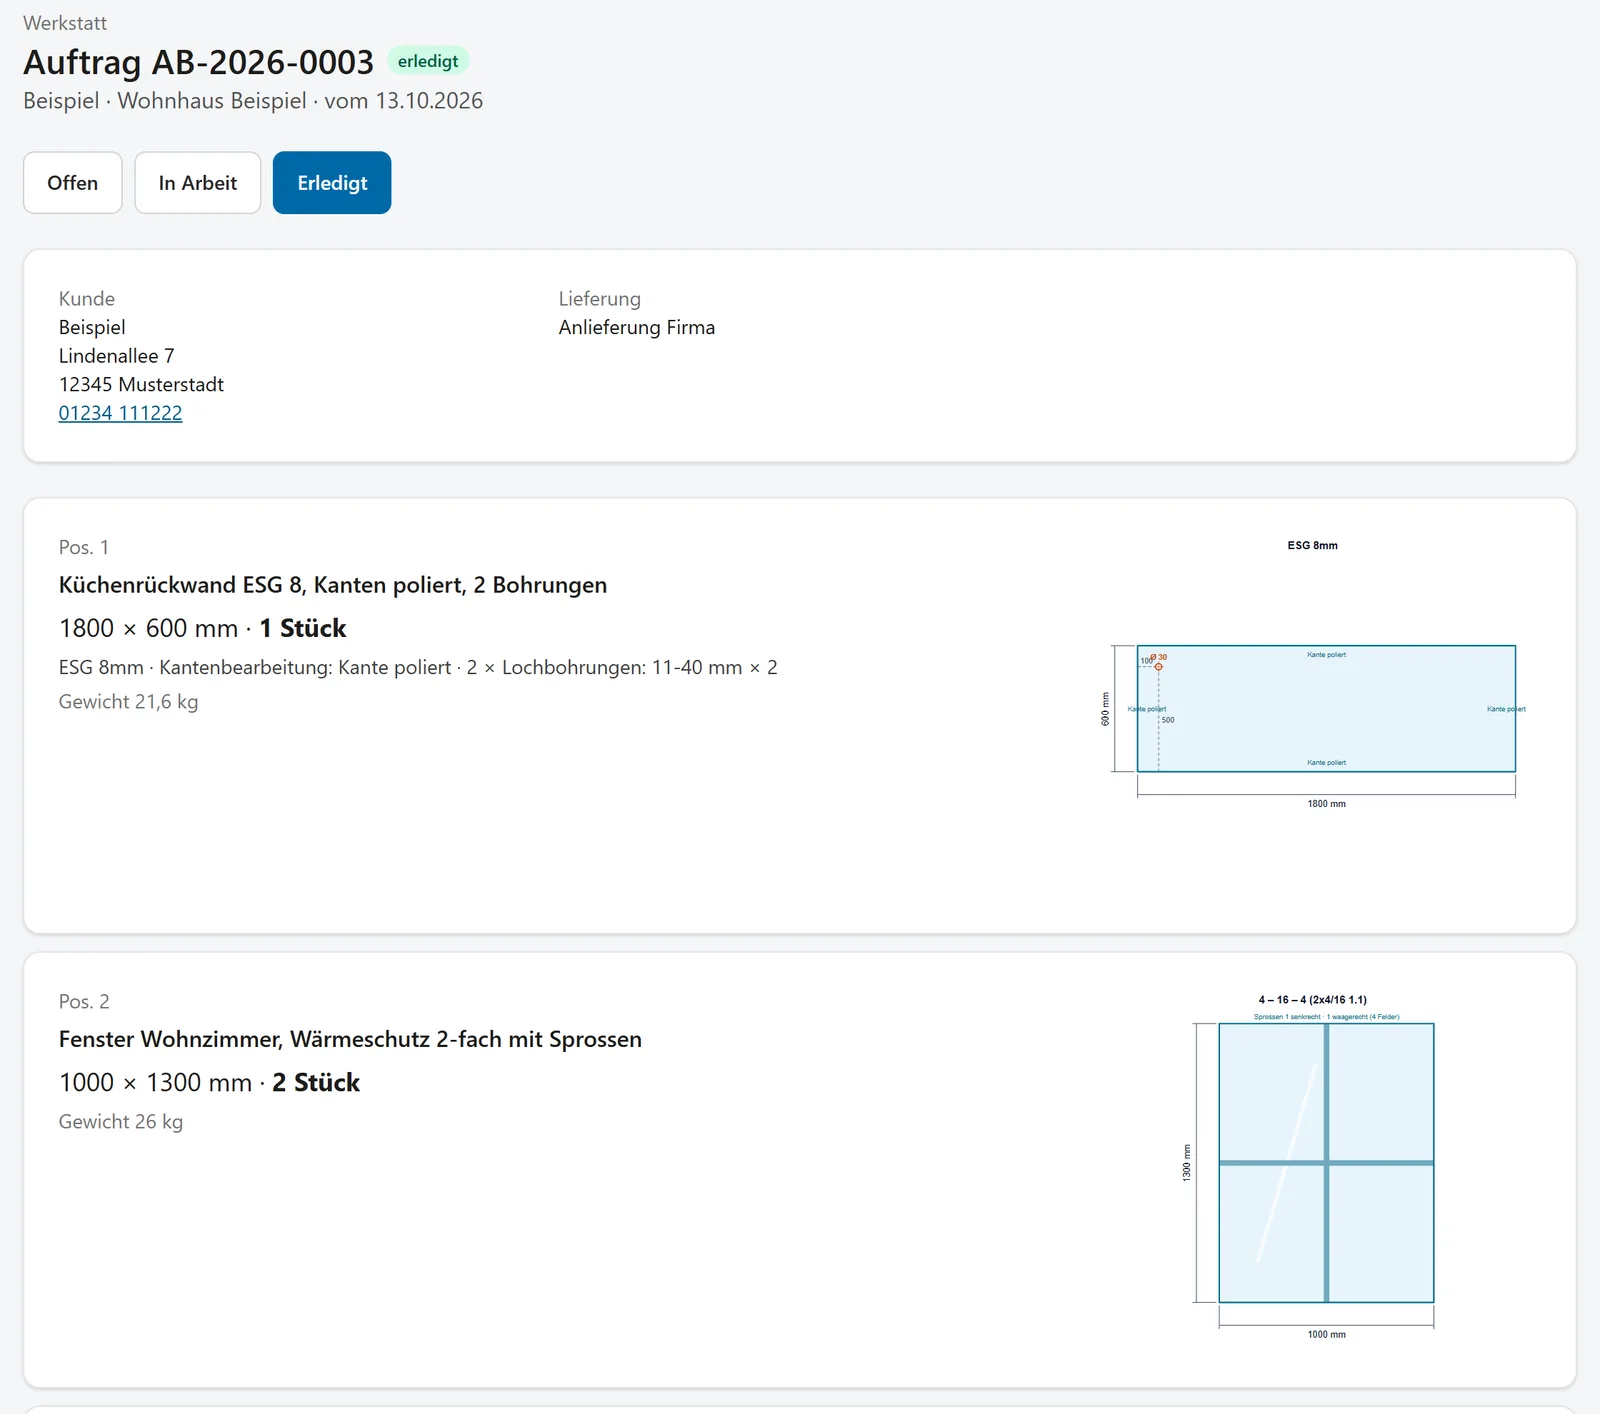Image resolution: width=1600 pixels, height=1414 pixels.
Task: Select title 'Küchenrückwand ESG 8, Kanten poliert, 2 Bohrungen'
Action: pyautogui.click(x=333, y=585)
